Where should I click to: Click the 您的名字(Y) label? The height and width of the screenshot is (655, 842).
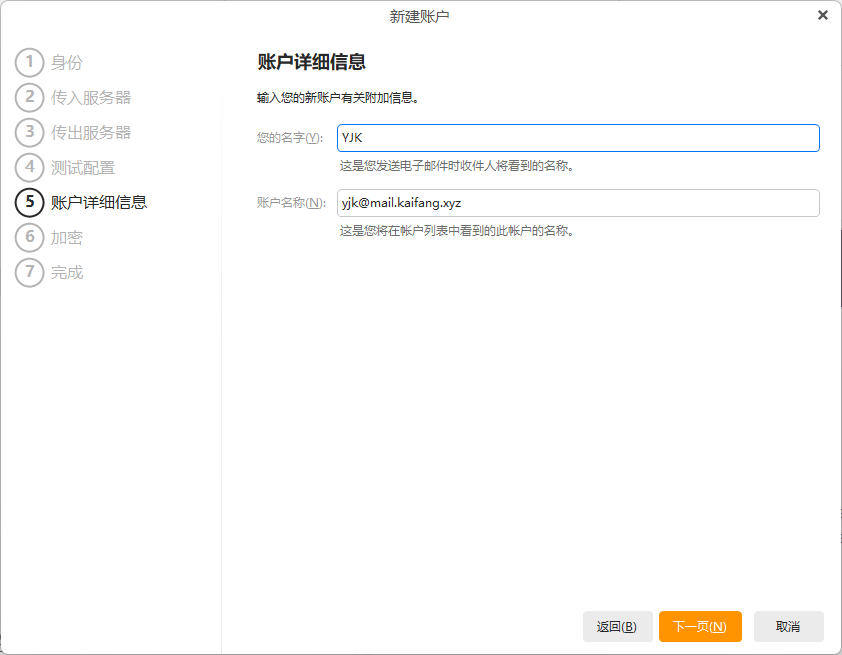tap(290, 138)
